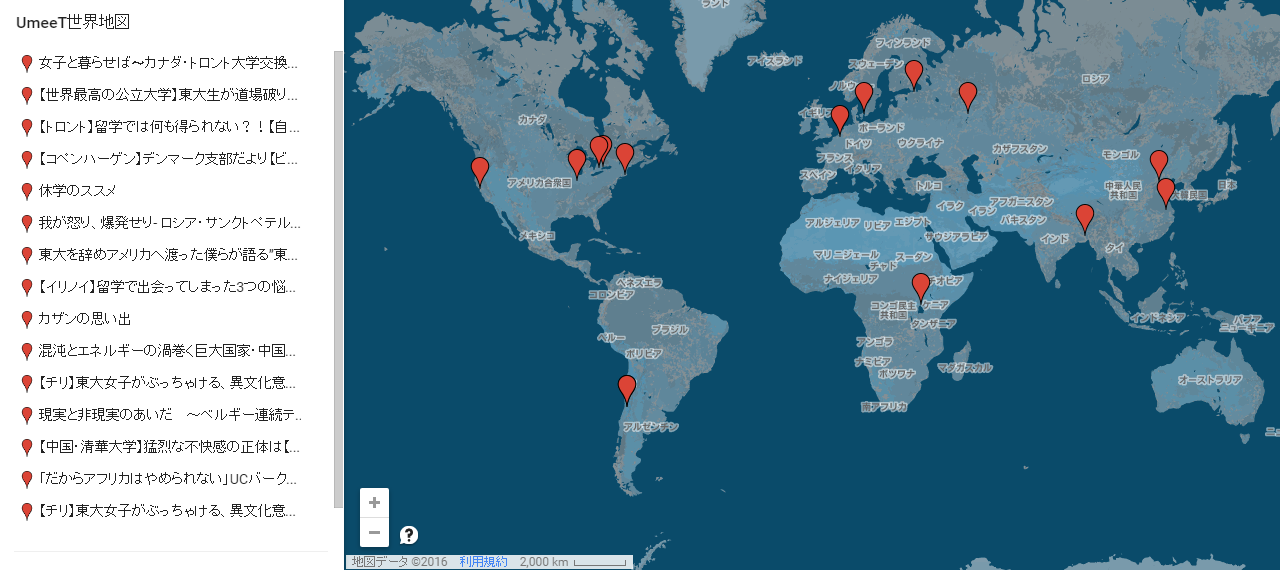Select the 【イリノイ】留学で出会ってしまった entry
Image resolution: width=1280 pixels, height=570 pixels.
[168, 287]
